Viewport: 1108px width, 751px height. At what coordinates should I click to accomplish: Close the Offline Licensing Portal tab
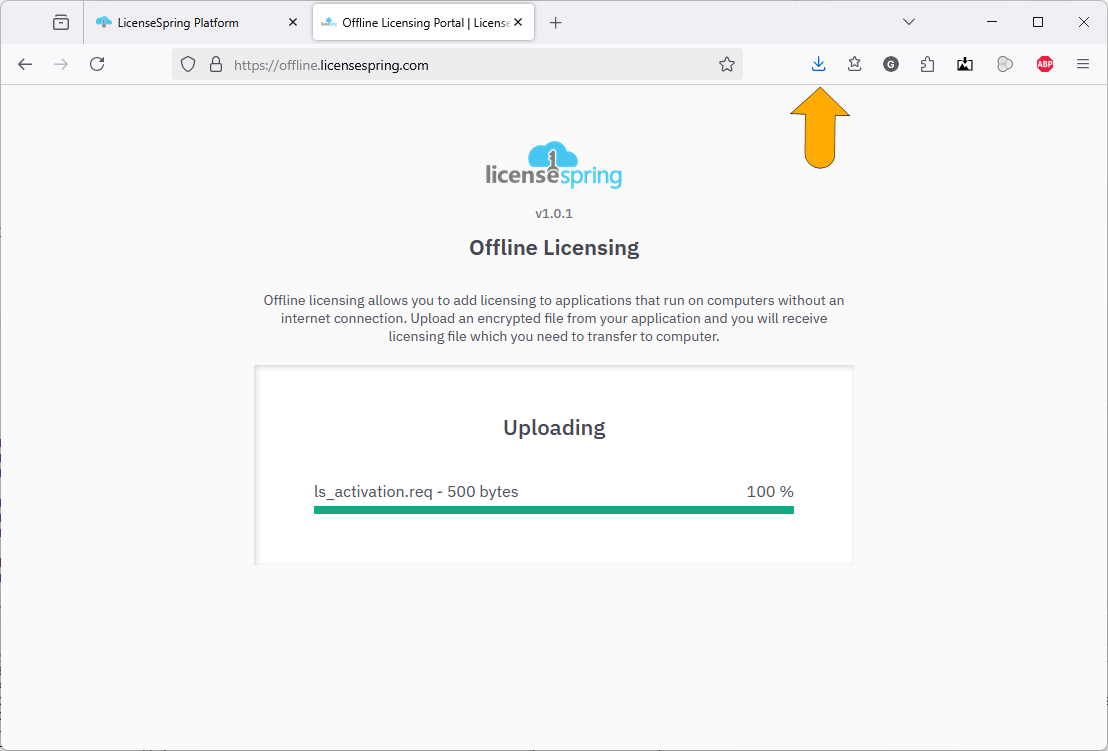(x=518, y=23)
